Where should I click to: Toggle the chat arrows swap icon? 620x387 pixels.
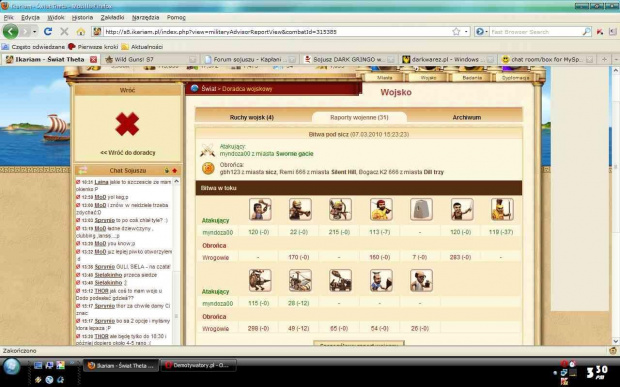click(x=83, y=170)
